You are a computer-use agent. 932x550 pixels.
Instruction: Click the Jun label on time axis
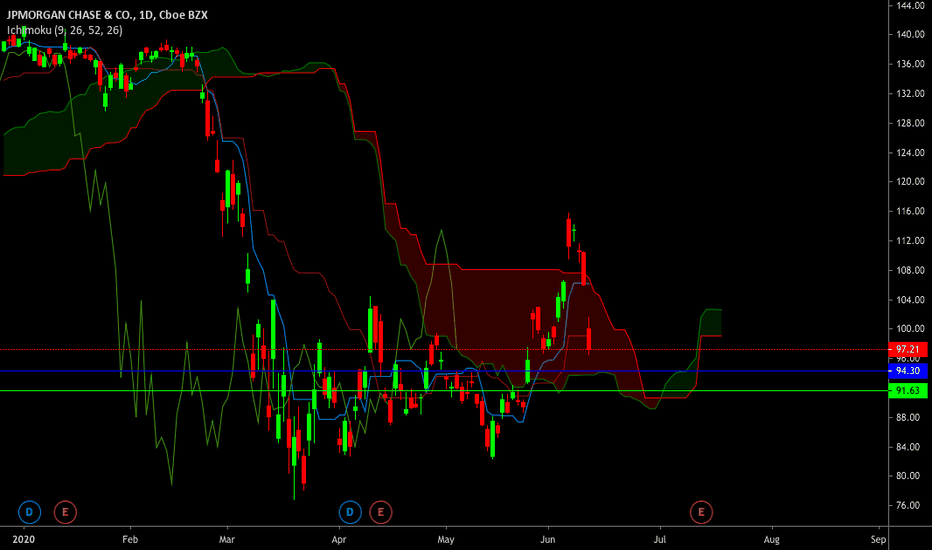[x=547, y=539]
